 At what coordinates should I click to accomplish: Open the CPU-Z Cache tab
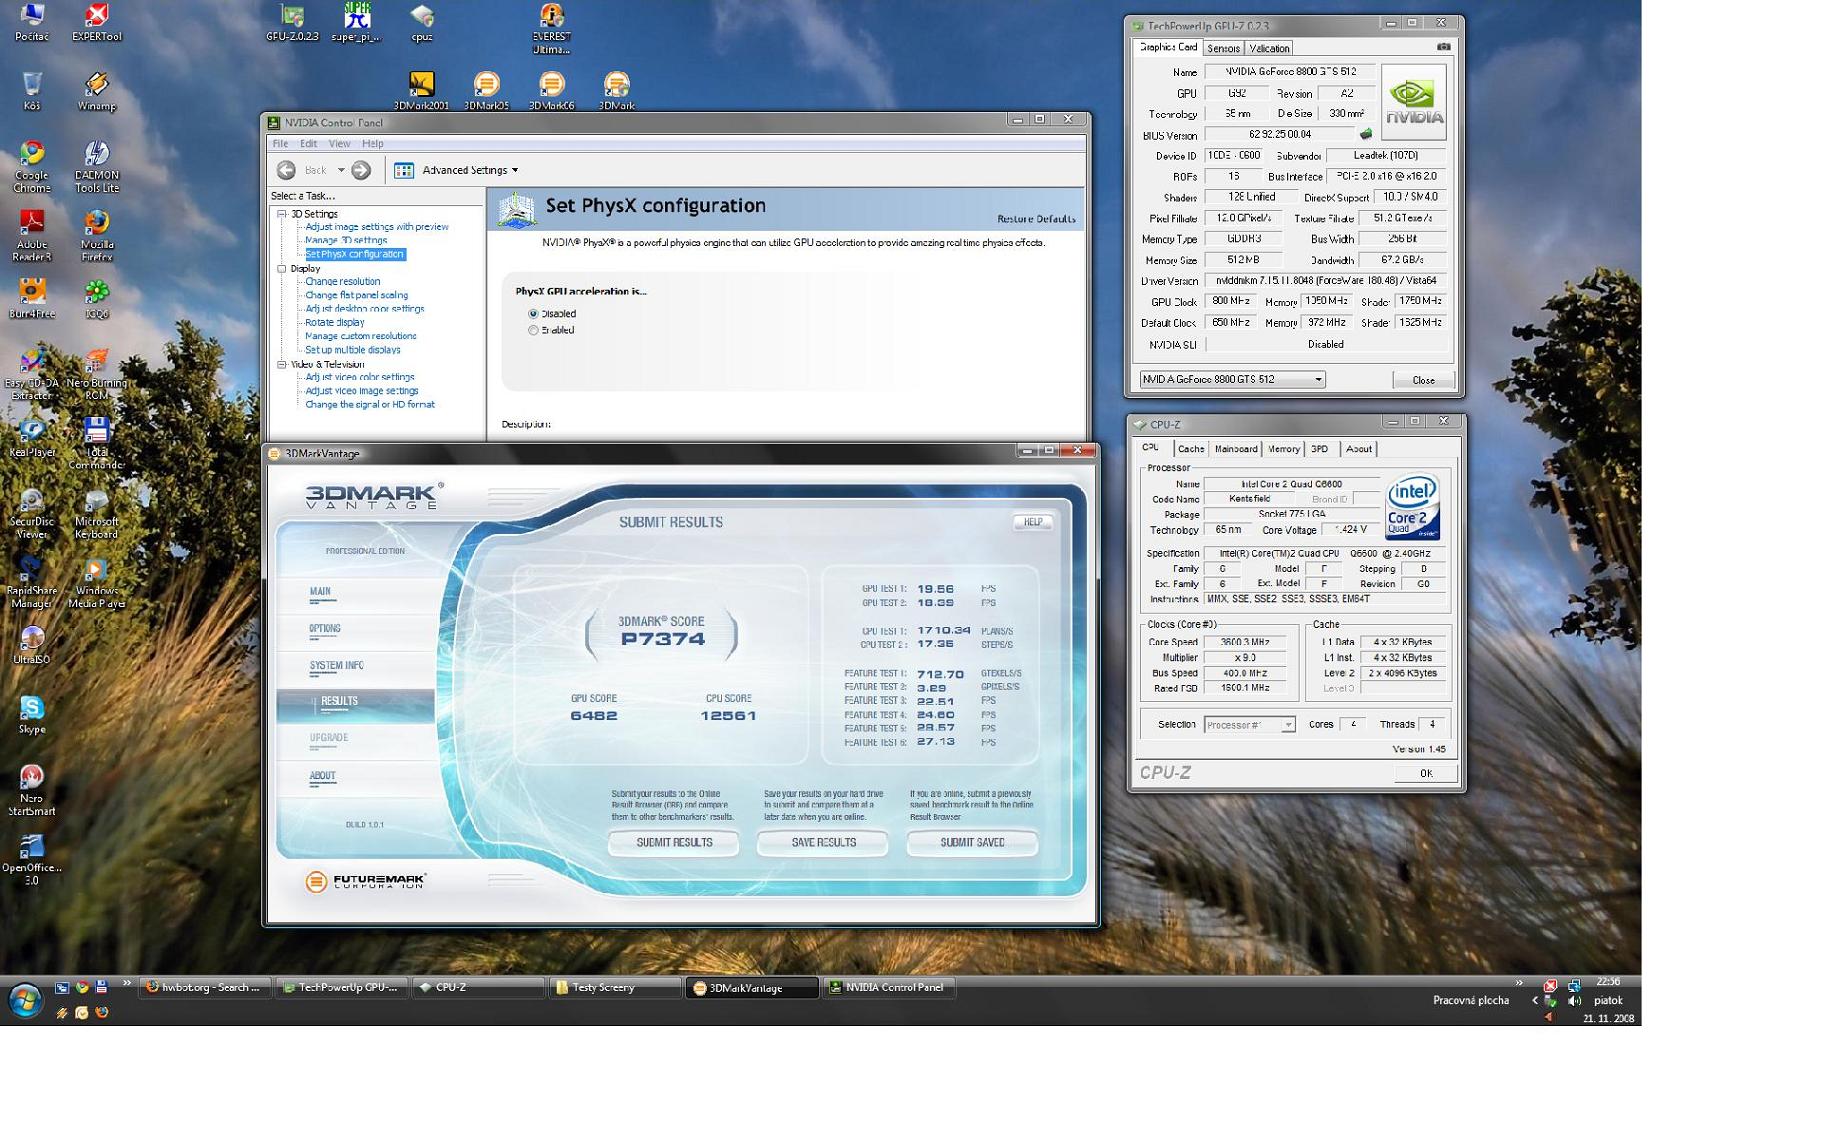coord(1190,449)
